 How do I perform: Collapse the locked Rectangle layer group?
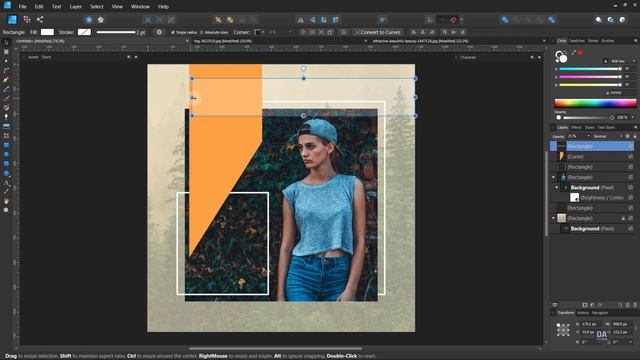553,218
